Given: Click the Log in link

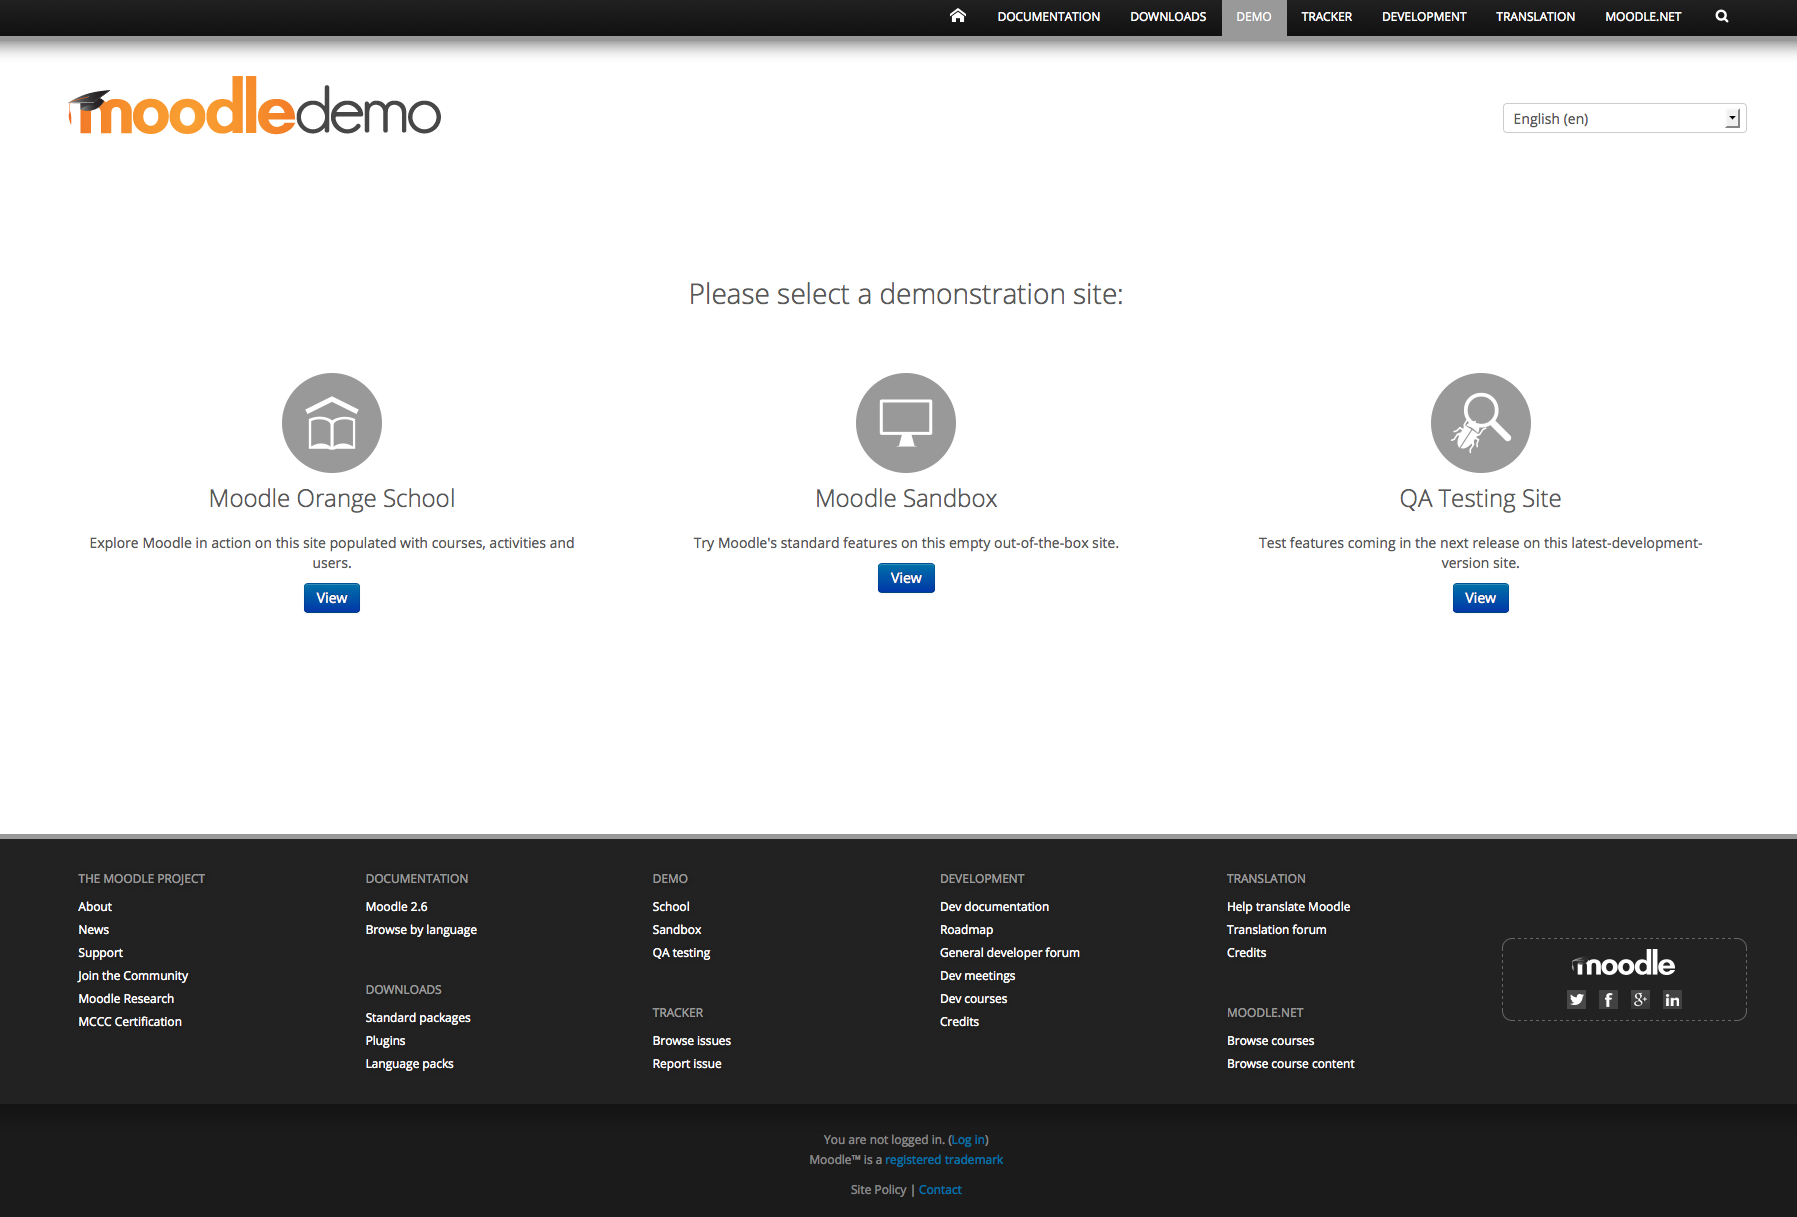Looking at the screenshot, I should click(968, 1140).
